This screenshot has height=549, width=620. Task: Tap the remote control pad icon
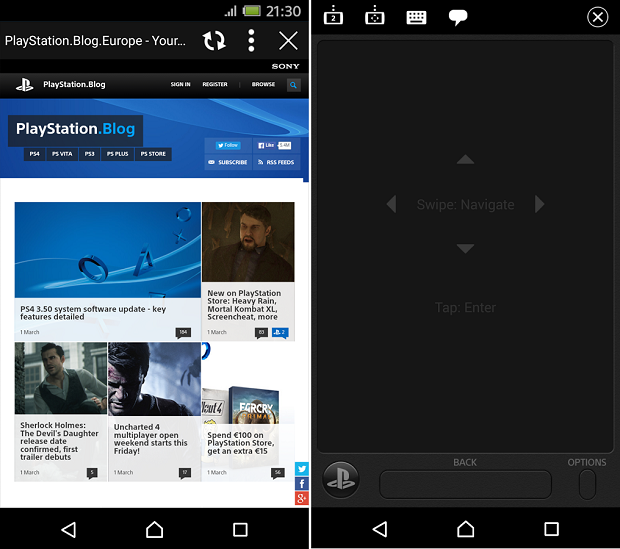point(374,15)
